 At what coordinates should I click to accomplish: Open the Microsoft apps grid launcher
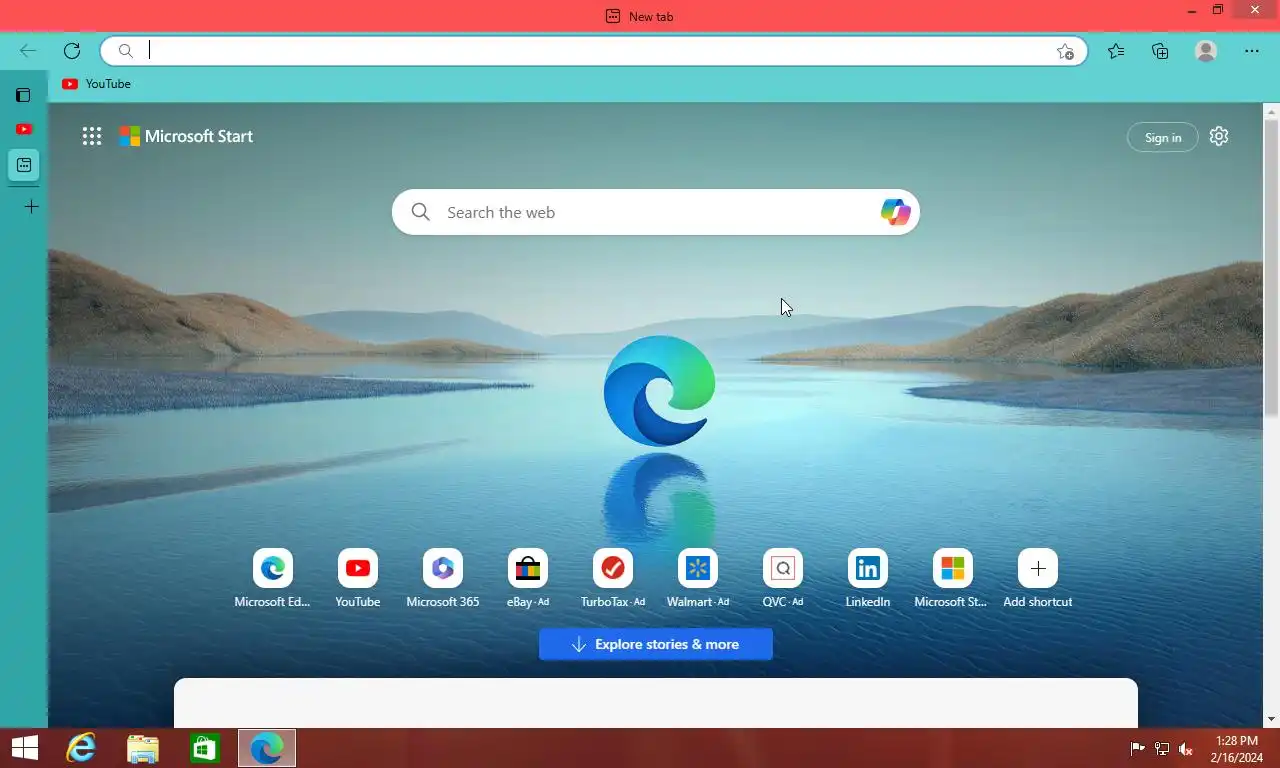pyautogui.click(x=92, y=136)
